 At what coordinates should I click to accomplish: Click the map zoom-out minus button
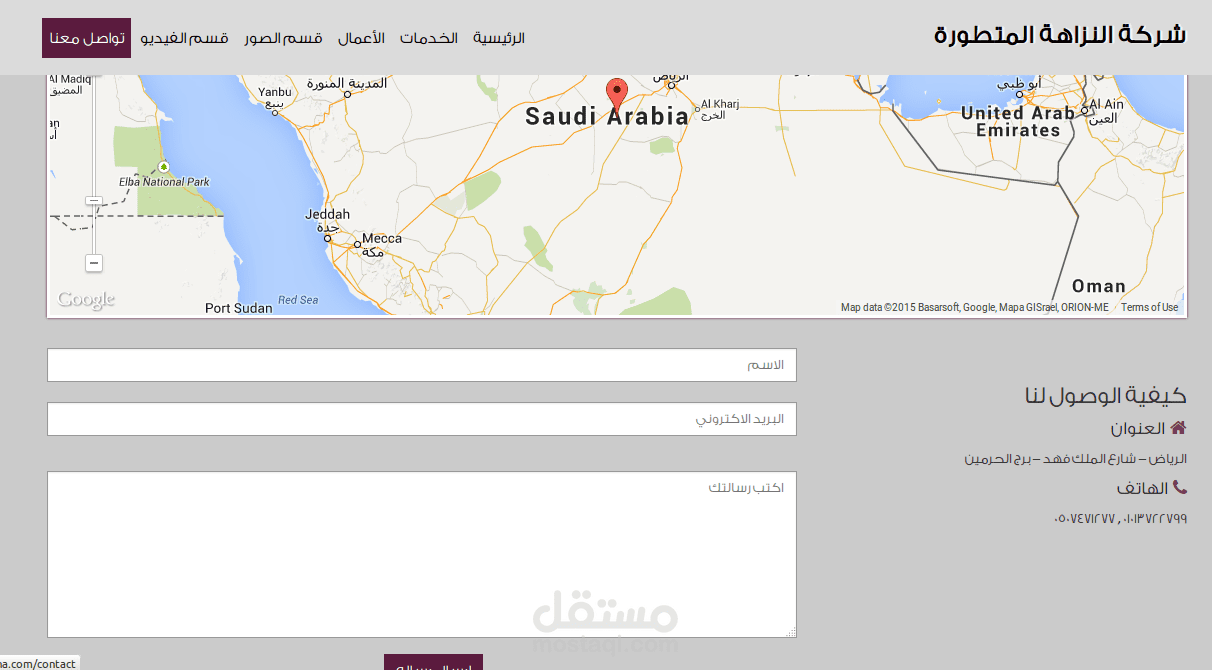(94, 263)
